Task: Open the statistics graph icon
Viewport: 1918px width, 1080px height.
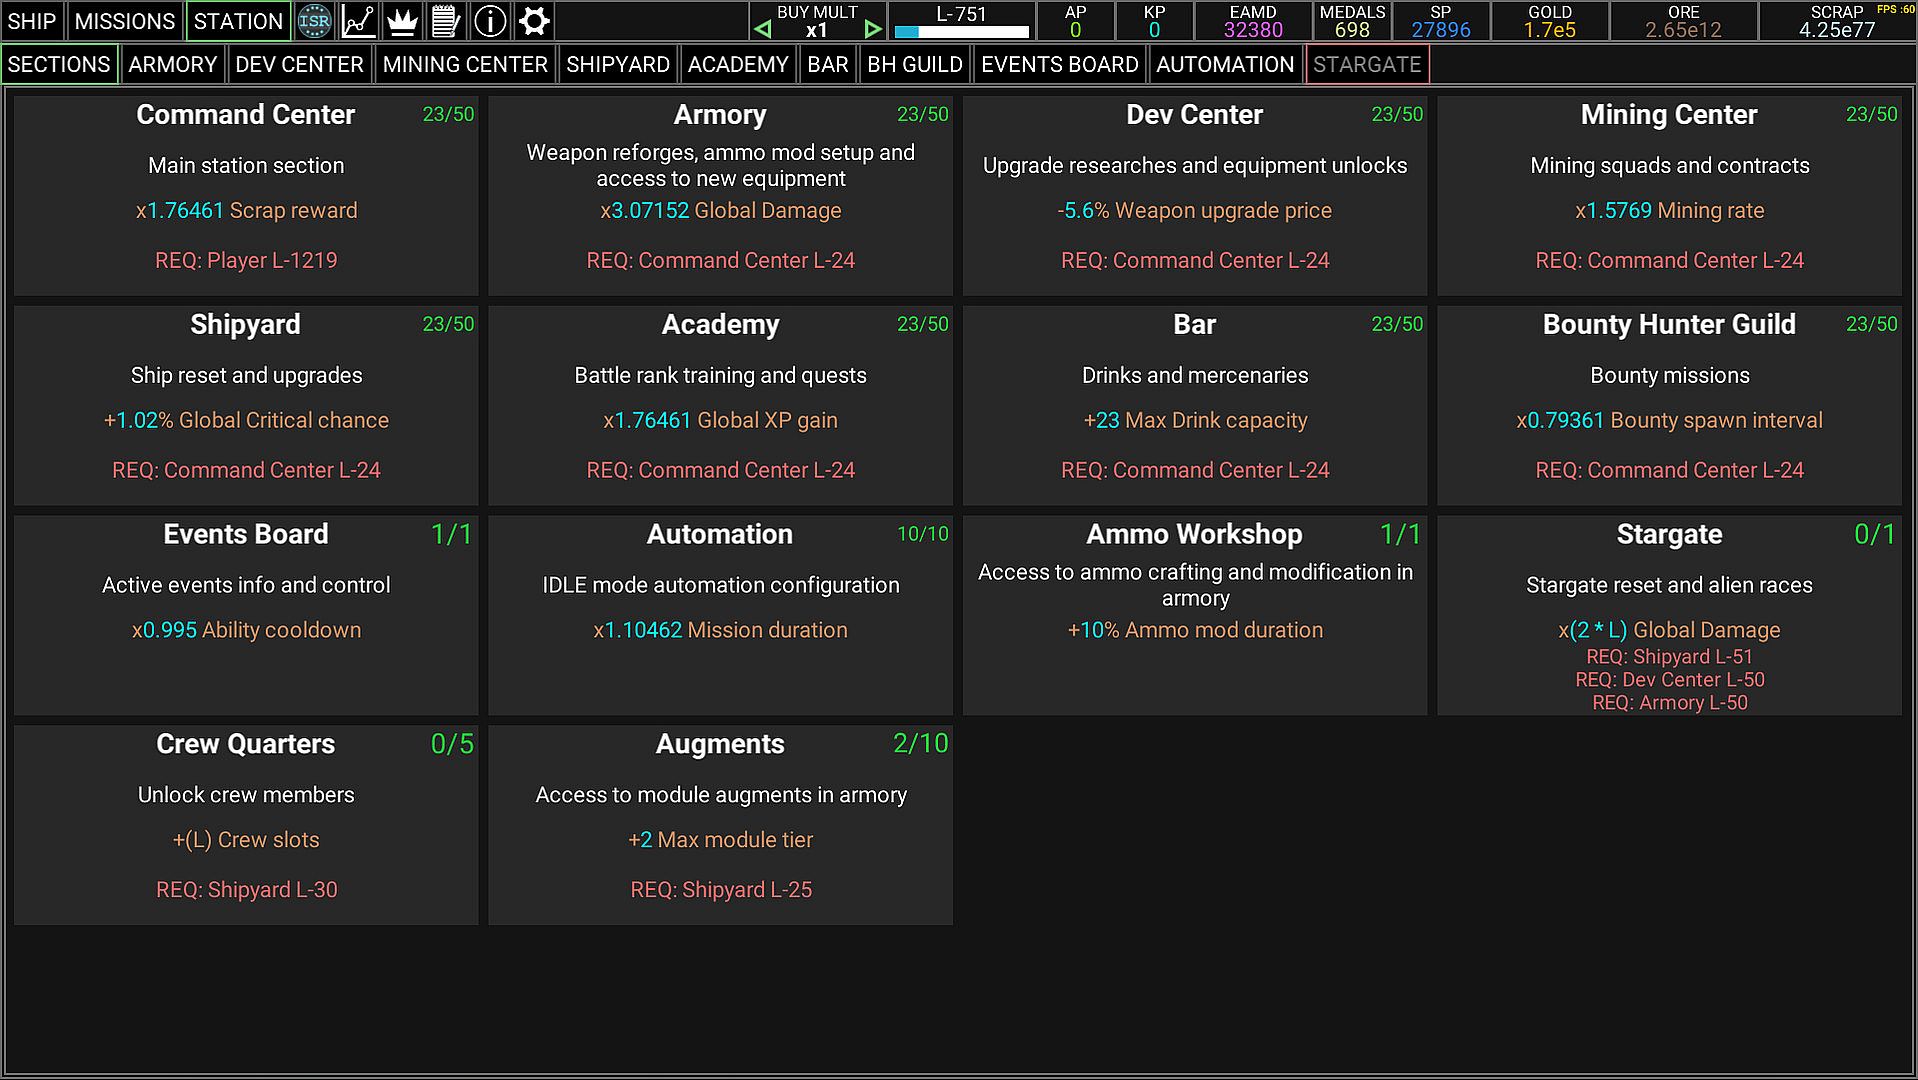Action: pyautogui.click(x=358, y=21)
